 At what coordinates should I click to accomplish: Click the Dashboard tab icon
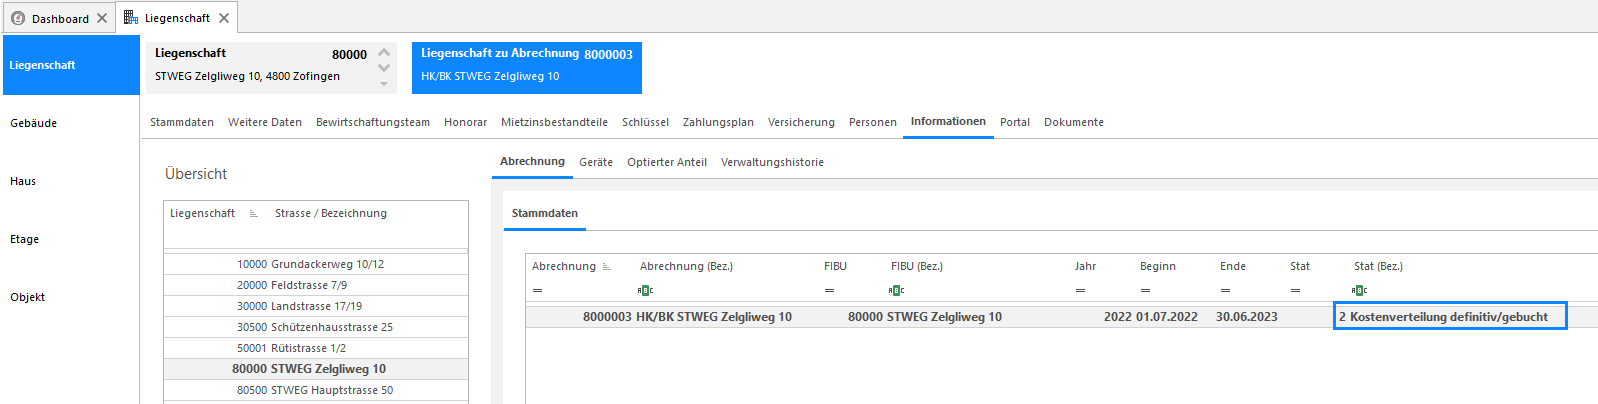pos(18,18)
